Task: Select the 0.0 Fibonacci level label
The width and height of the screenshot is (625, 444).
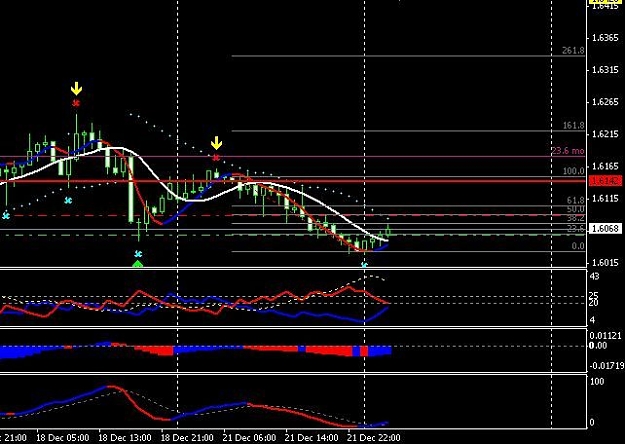Action: click(x=578, y=246)
